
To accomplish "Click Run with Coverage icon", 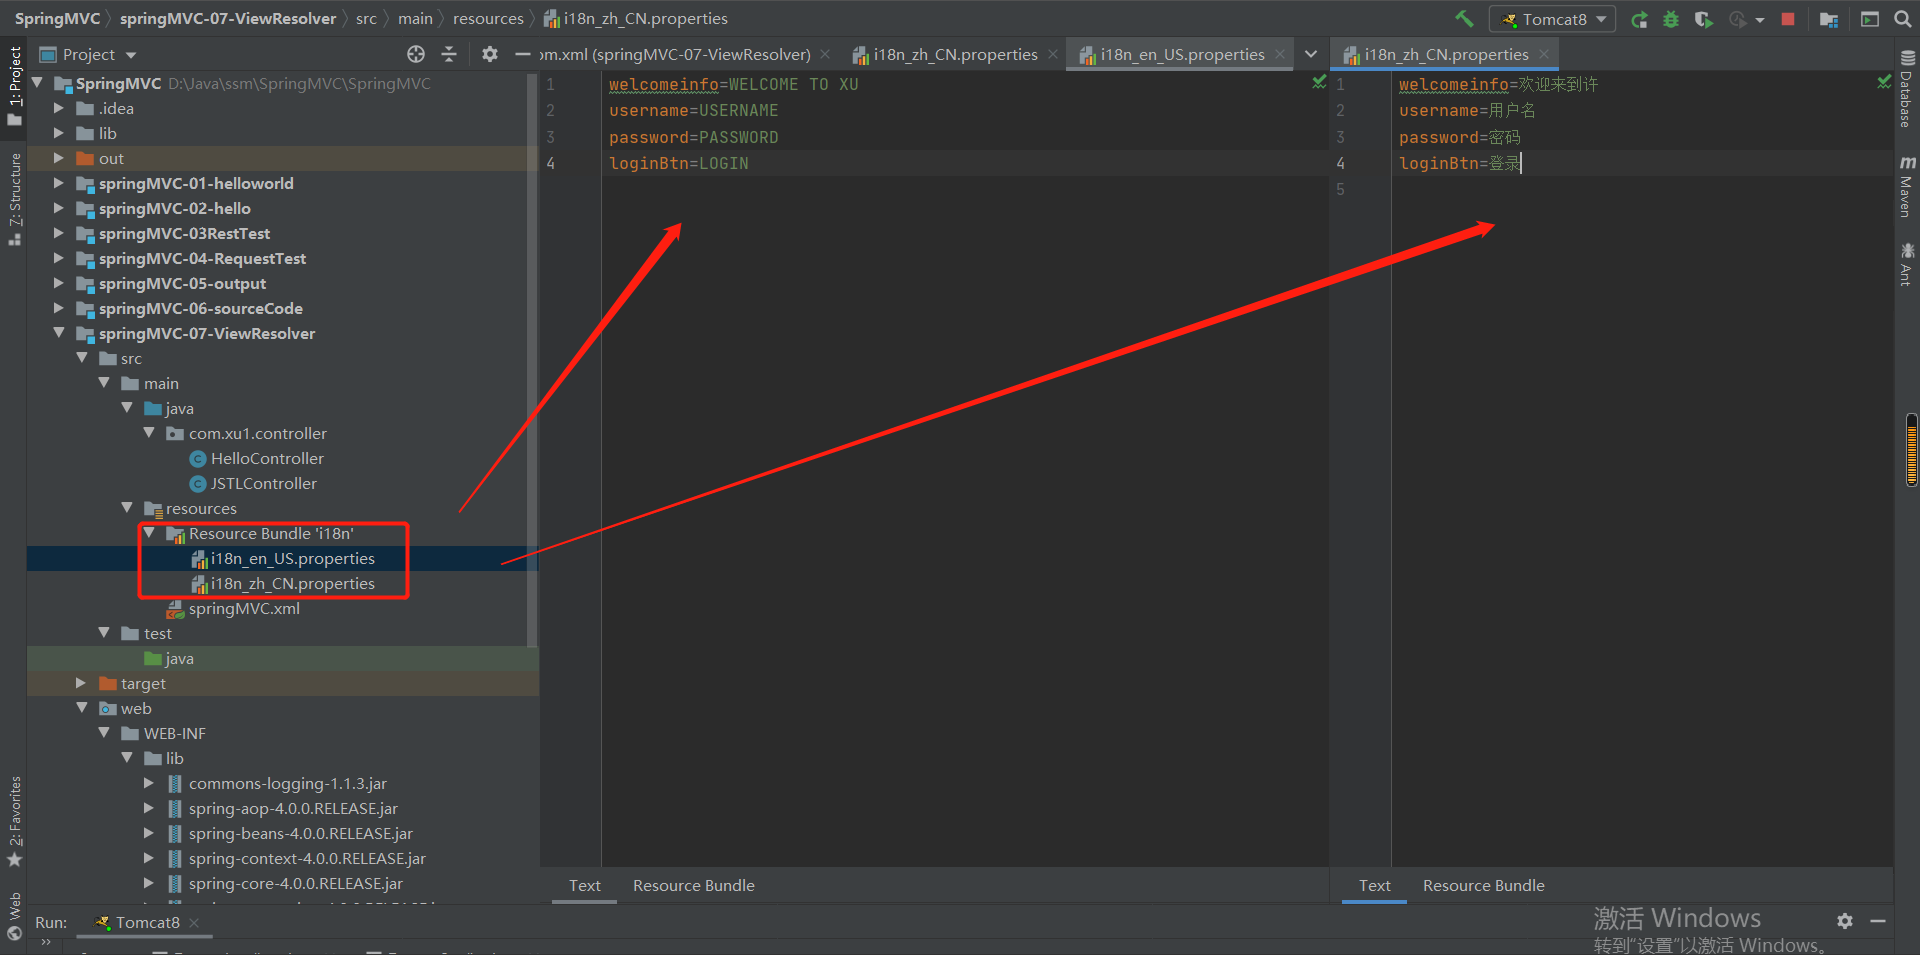I will 1703,19.
